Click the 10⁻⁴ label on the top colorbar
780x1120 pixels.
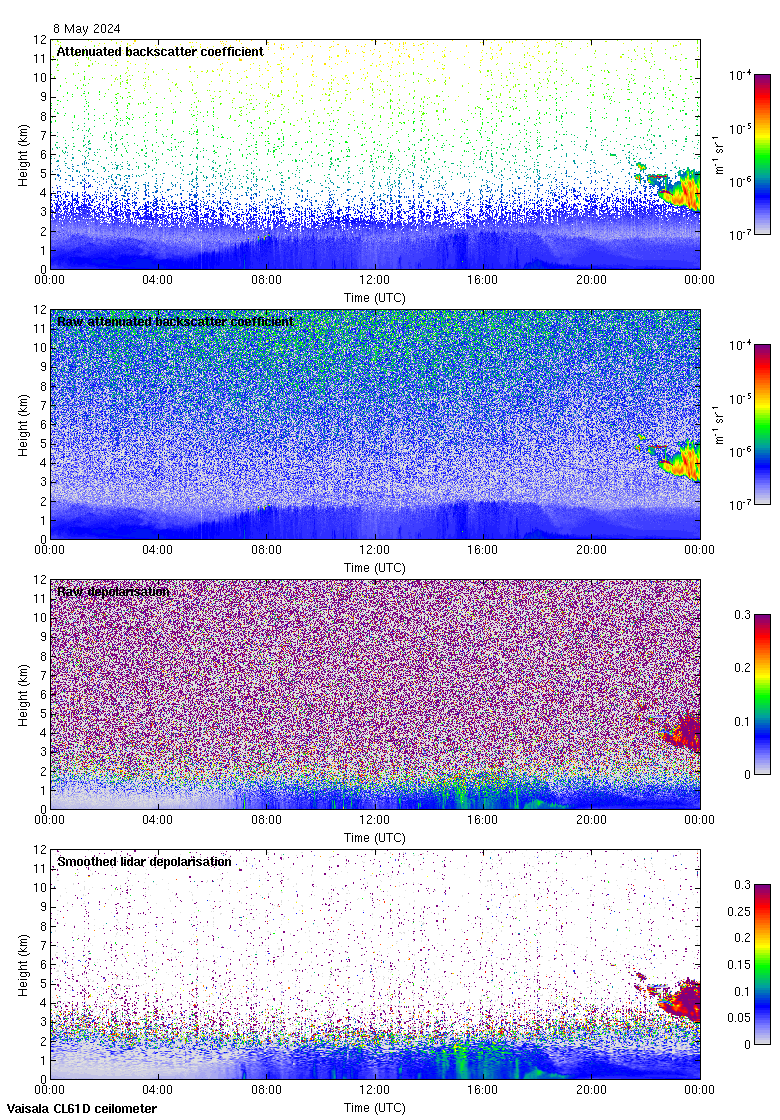[x=740, y=75]
